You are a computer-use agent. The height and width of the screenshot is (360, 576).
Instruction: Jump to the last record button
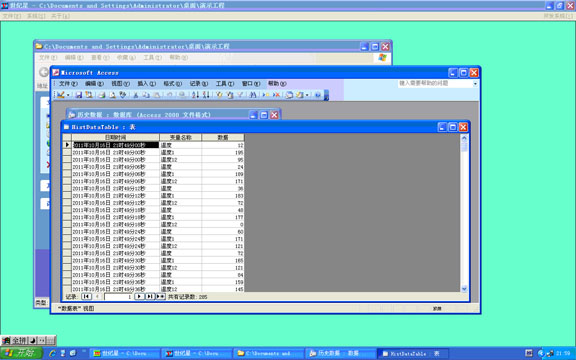coord(150,296)
